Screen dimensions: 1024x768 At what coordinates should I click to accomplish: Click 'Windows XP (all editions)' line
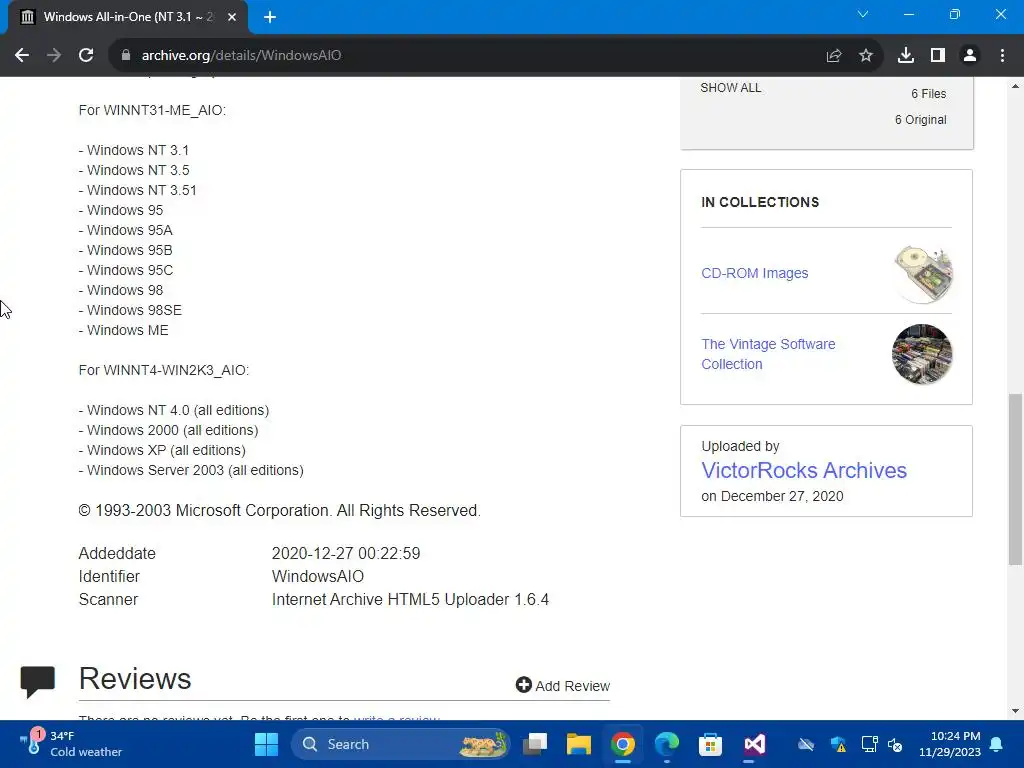coord(162,451)
